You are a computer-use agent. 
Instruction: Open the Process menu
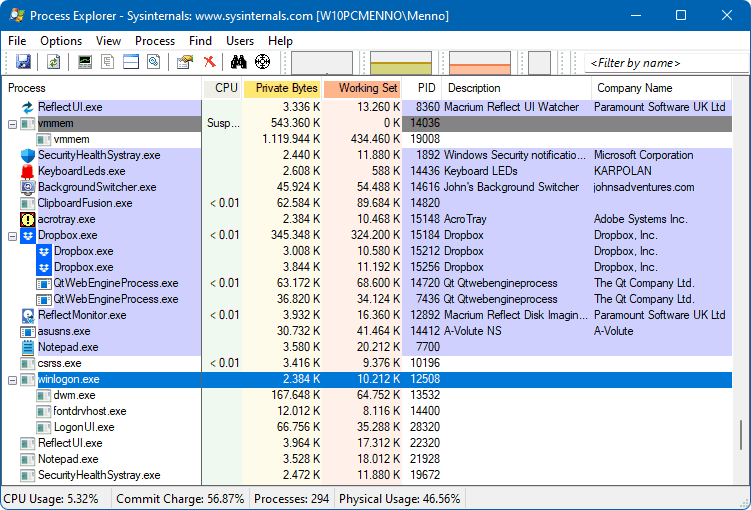[155, 41]
